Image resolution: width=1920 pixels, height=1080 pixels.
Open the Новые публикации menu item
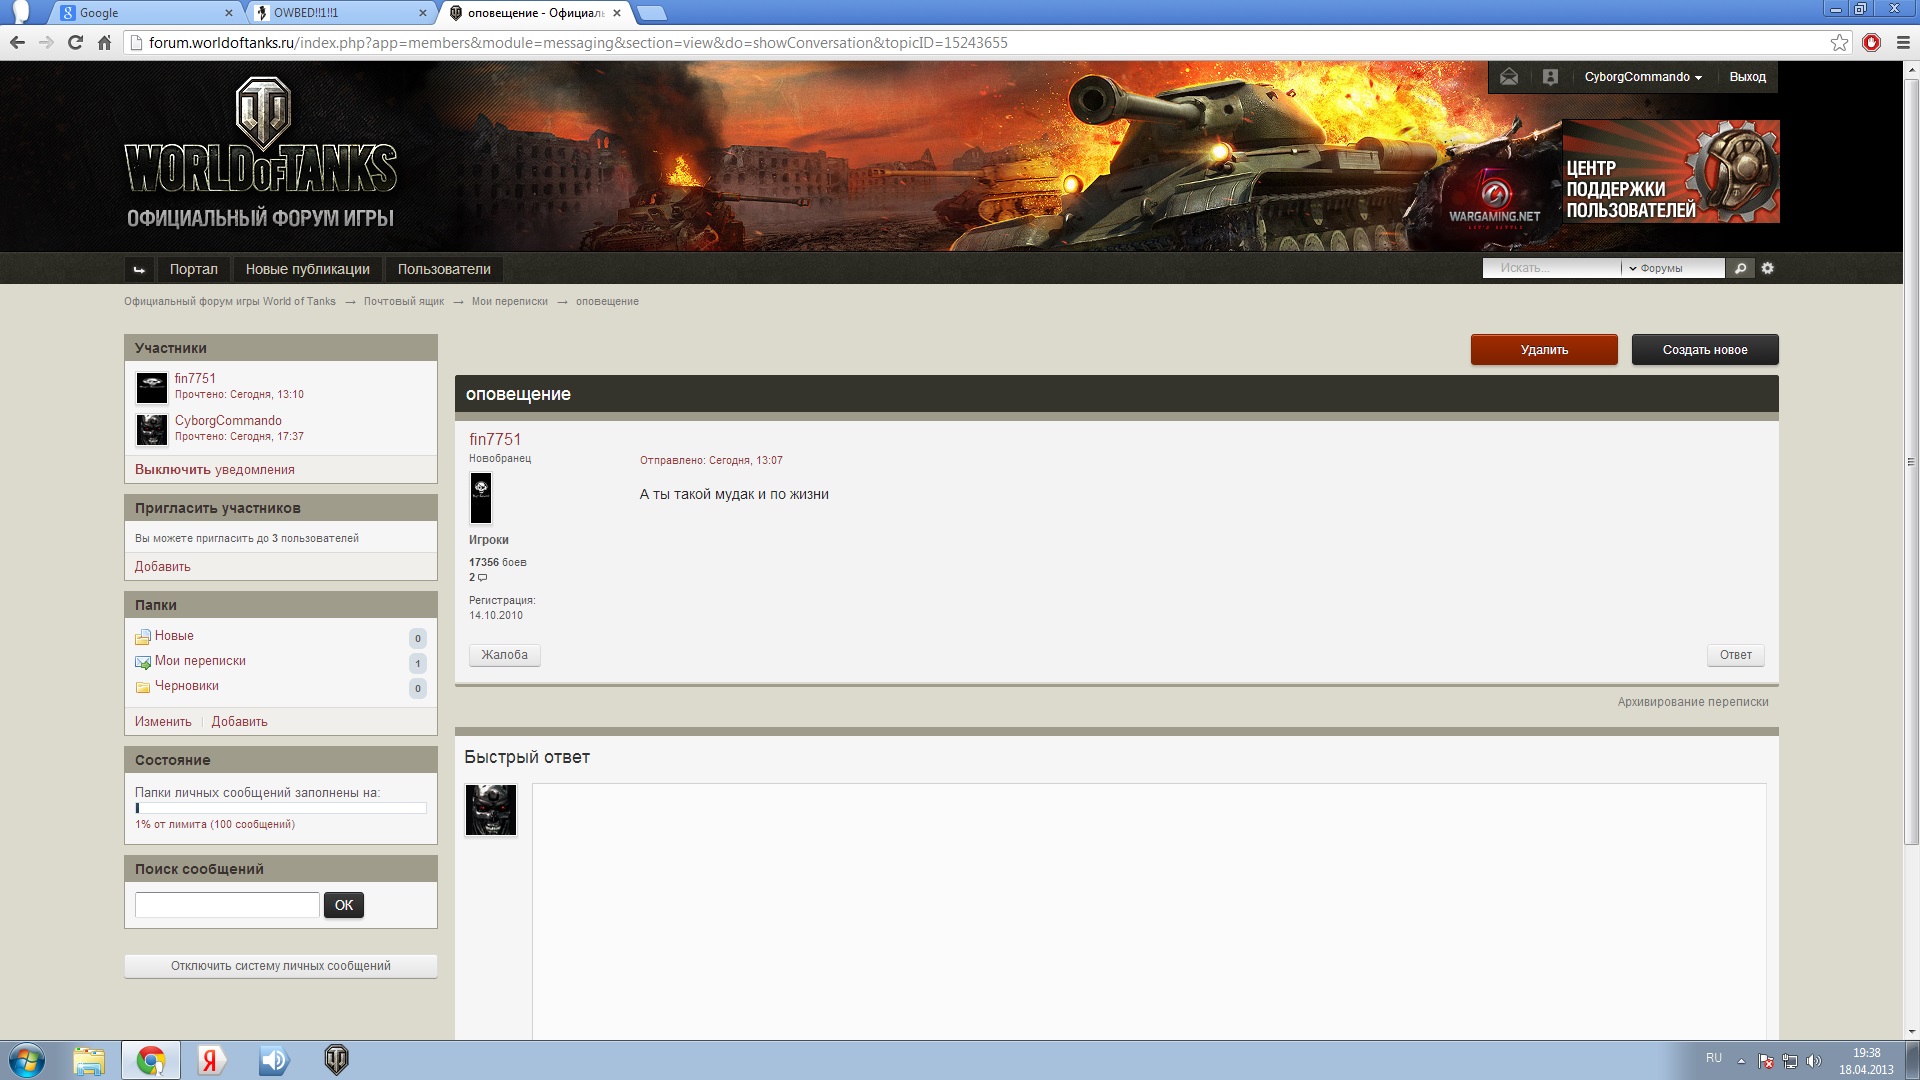(x=307, y=269)
